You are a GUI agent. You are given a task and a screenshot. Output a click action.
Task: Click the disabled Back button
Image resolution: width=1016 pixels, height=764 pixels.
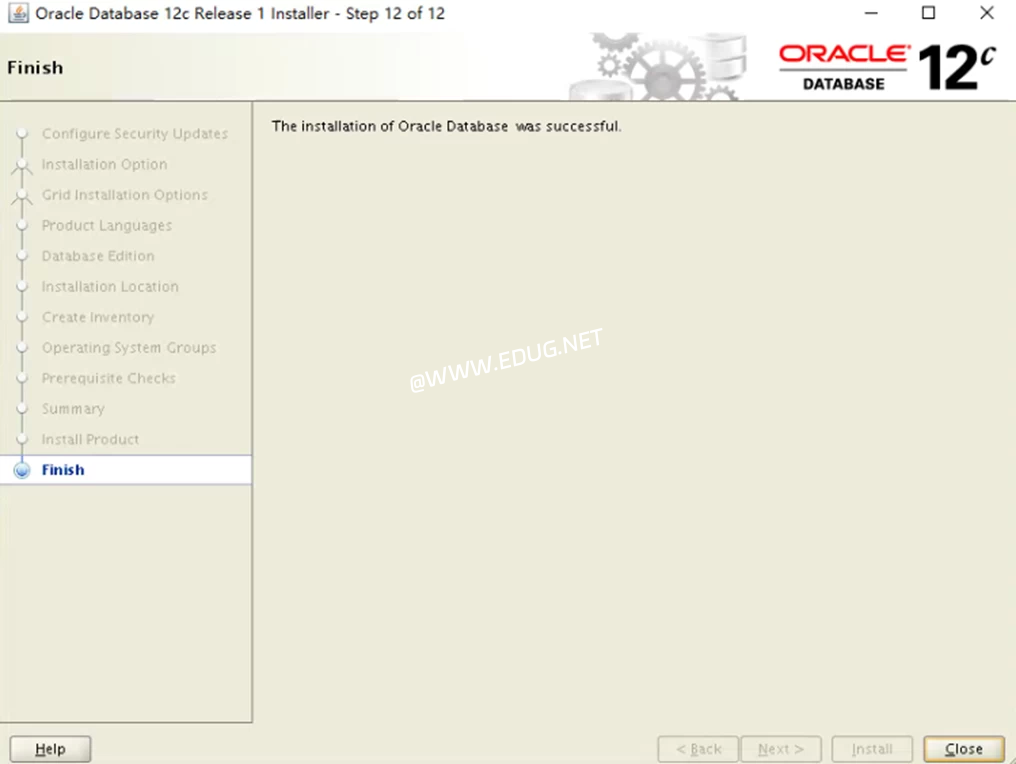pos(698,748)
